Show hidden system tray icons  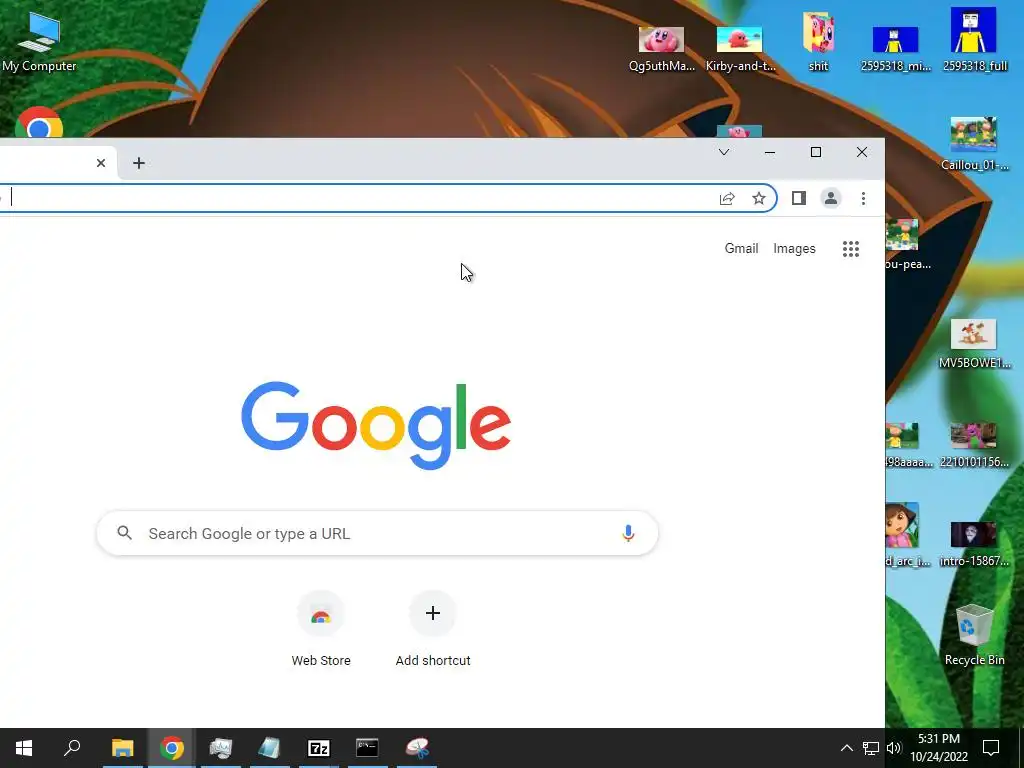click(846, 748)
